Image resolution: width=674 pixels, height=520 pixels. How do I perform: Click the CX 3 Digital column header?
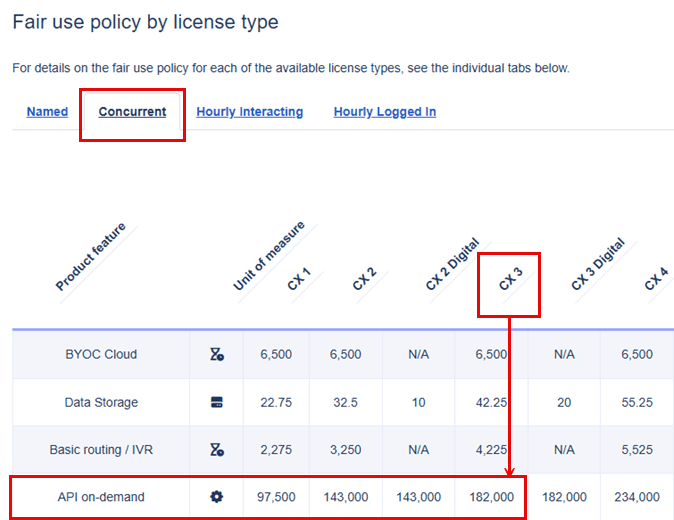click(597, 265)
